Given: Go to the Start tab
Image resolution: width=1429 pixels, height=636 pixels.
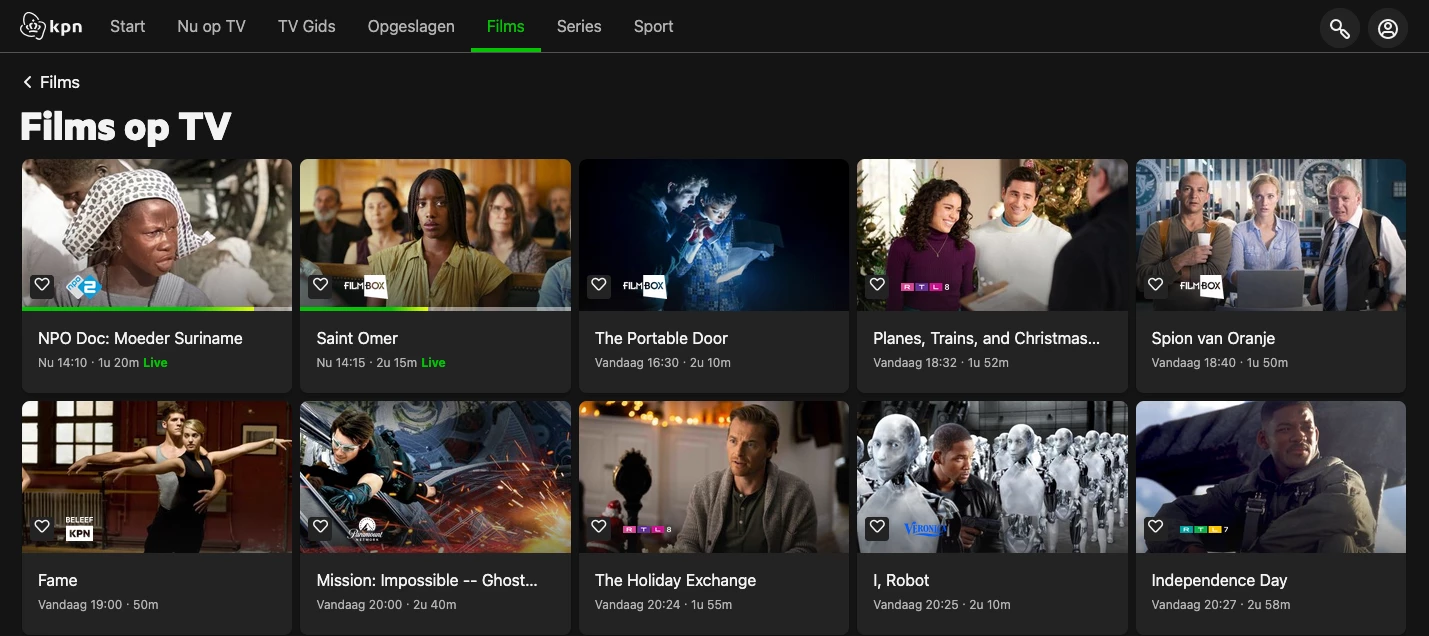Looking at the screenshot, I should 128,27.
